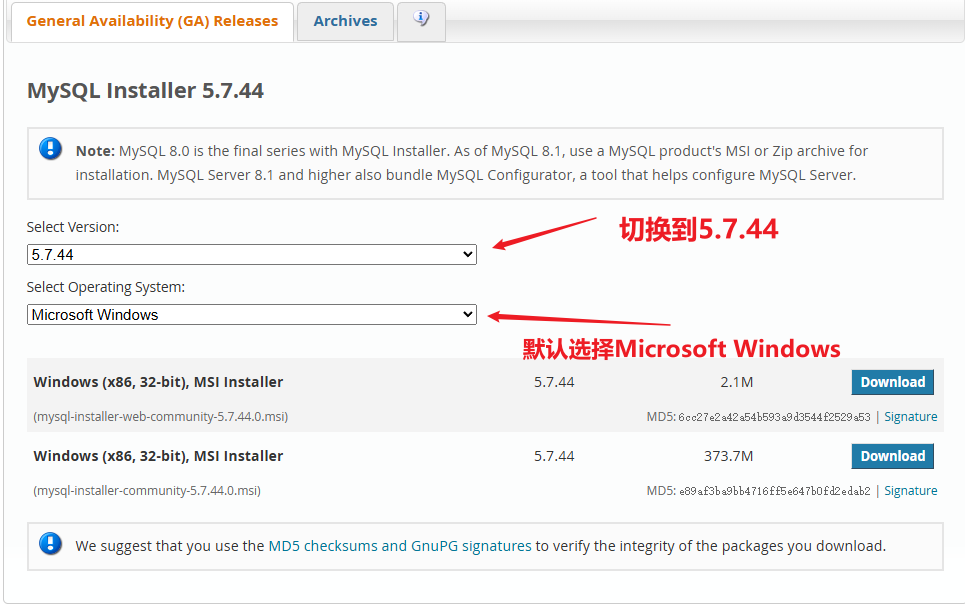The image size is (965, 609).
Task: Select the MD5 hash starting with 6cc27e2a
Action: pyautogui.click(x=774, y=417)
